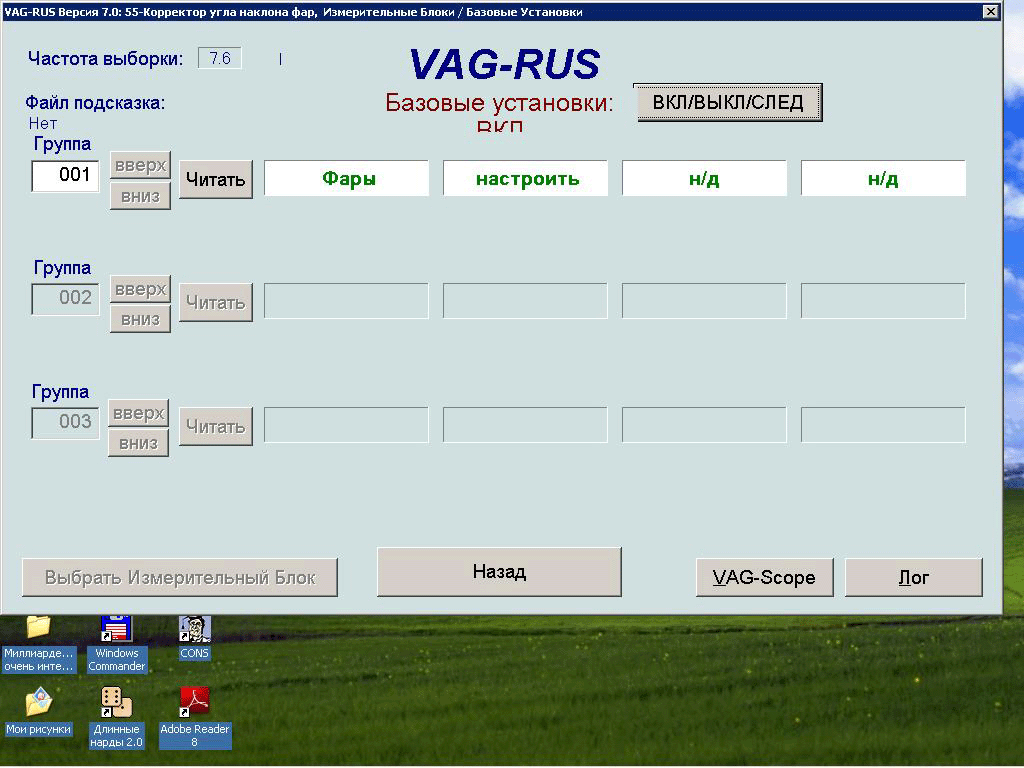
Task: Select the Фары value field
Action: click(346, 179)
